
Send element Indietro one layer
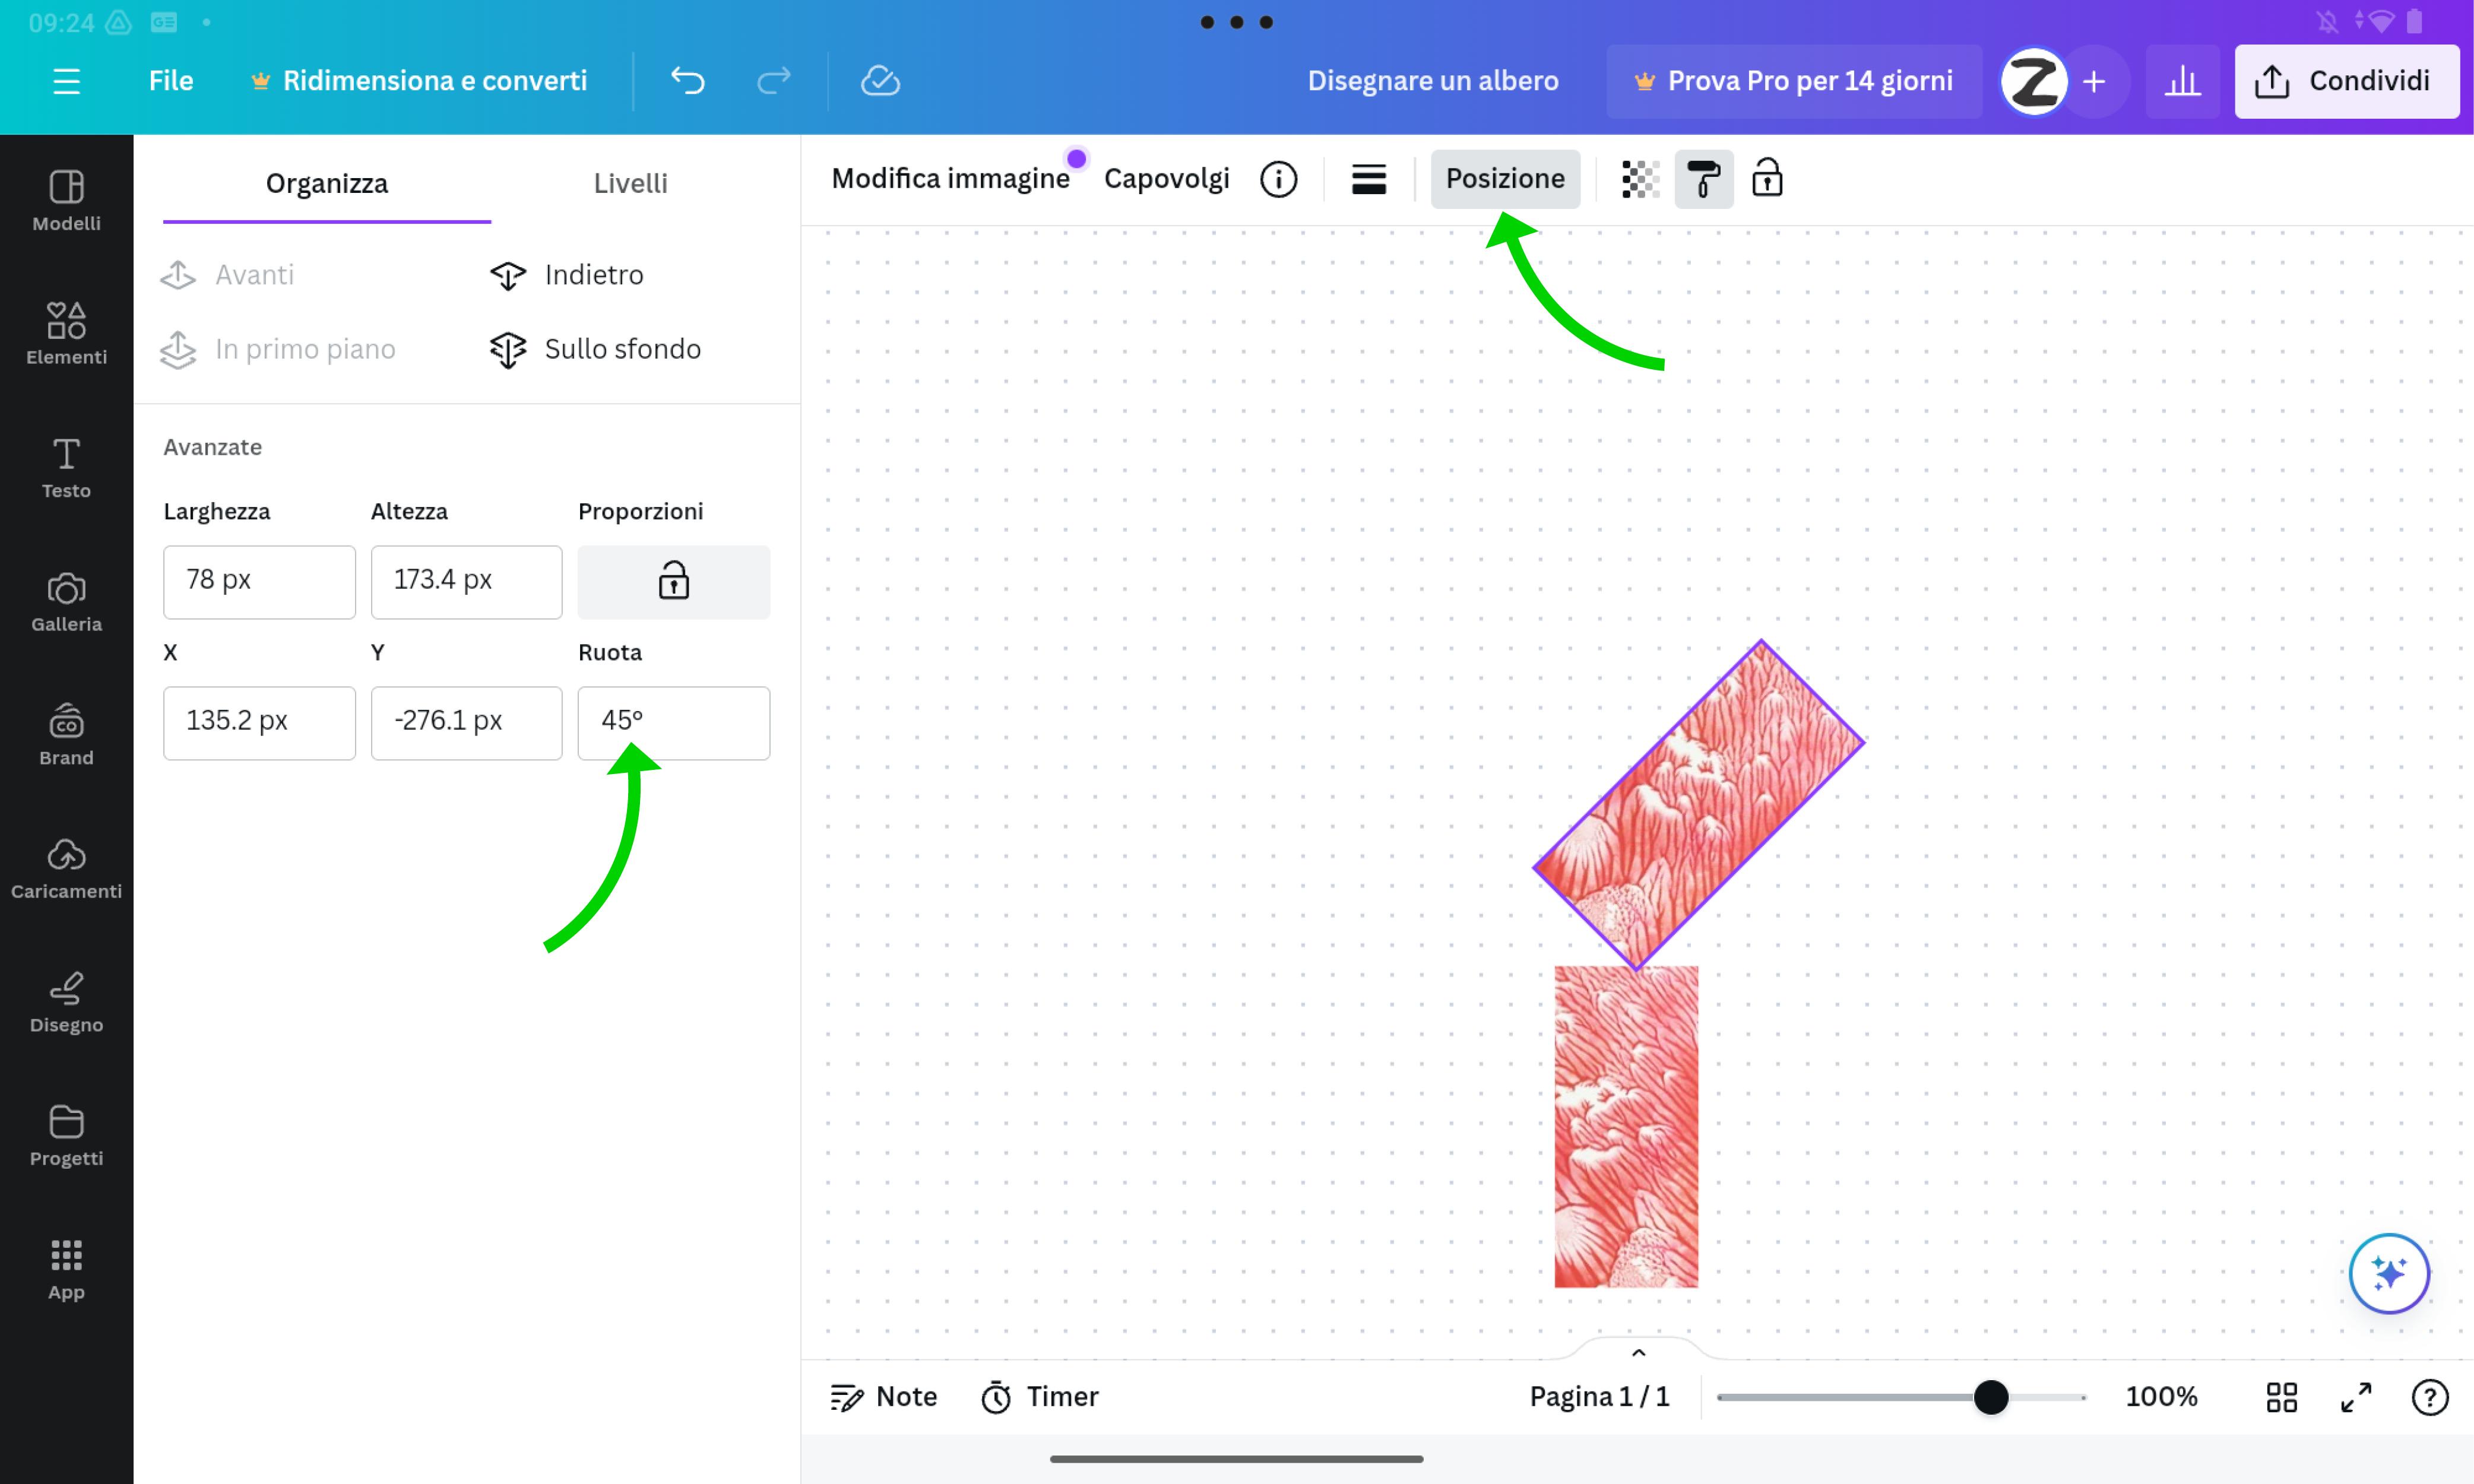click(567, 275)
